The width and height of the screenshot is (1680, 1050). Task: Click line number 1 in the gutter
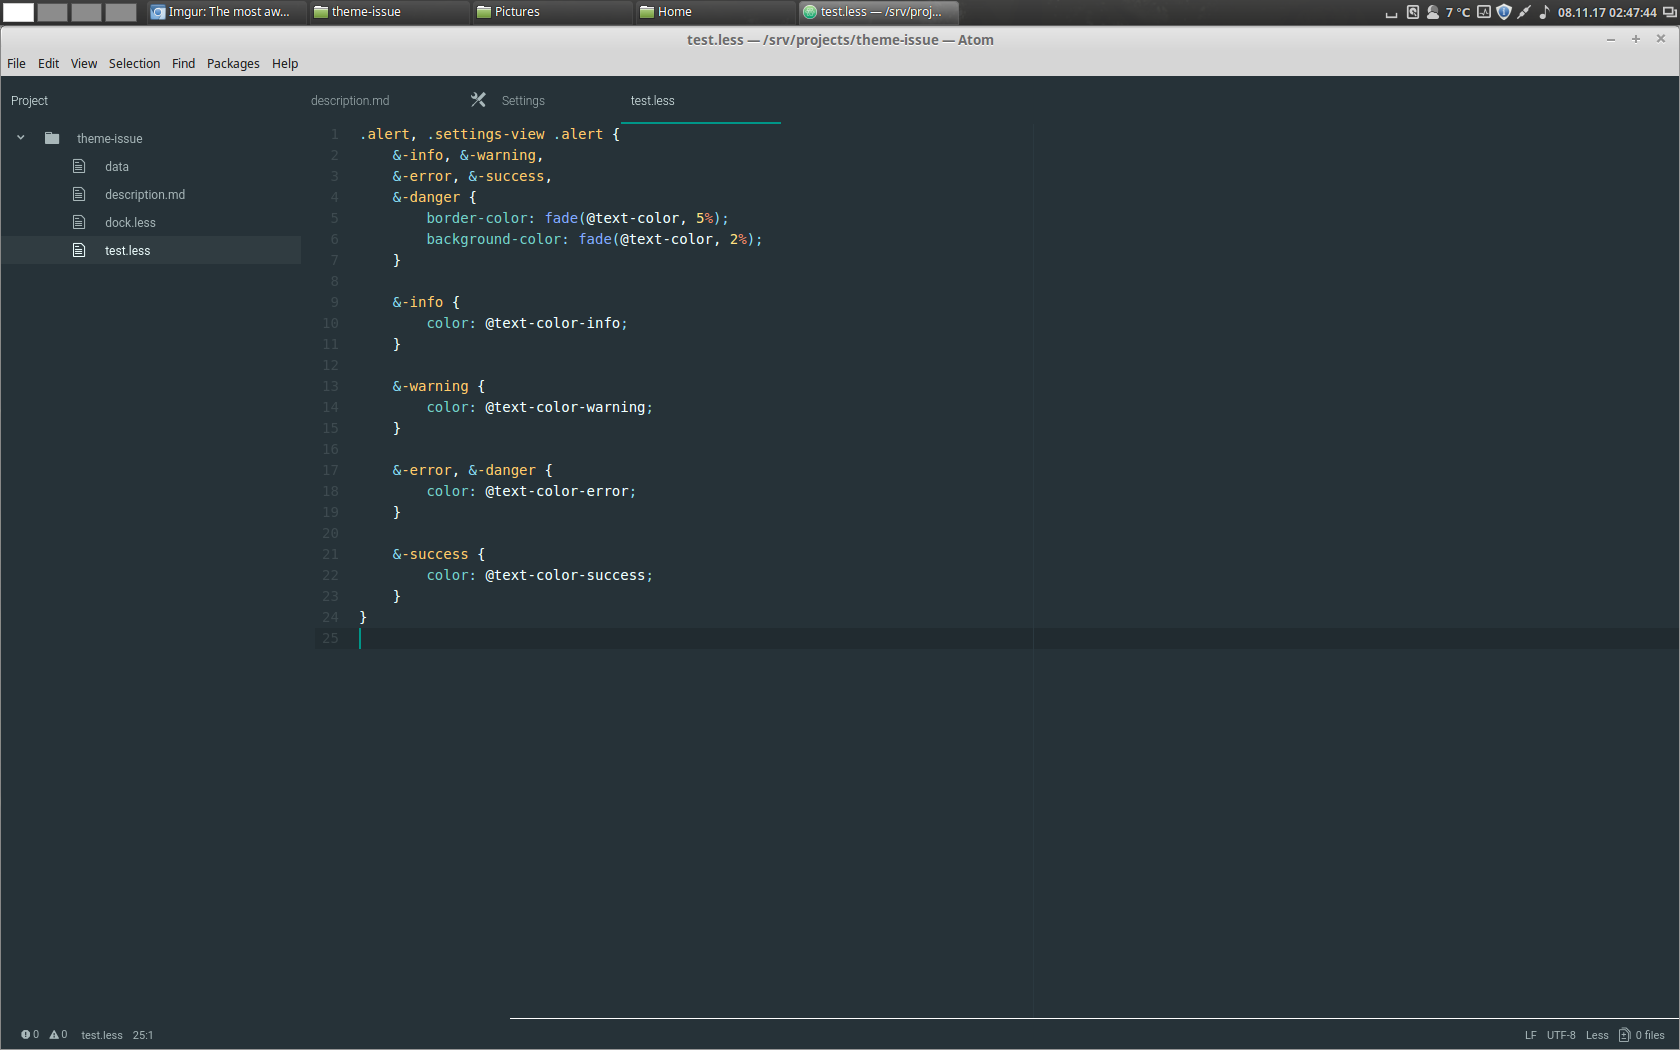click(335, 134)
